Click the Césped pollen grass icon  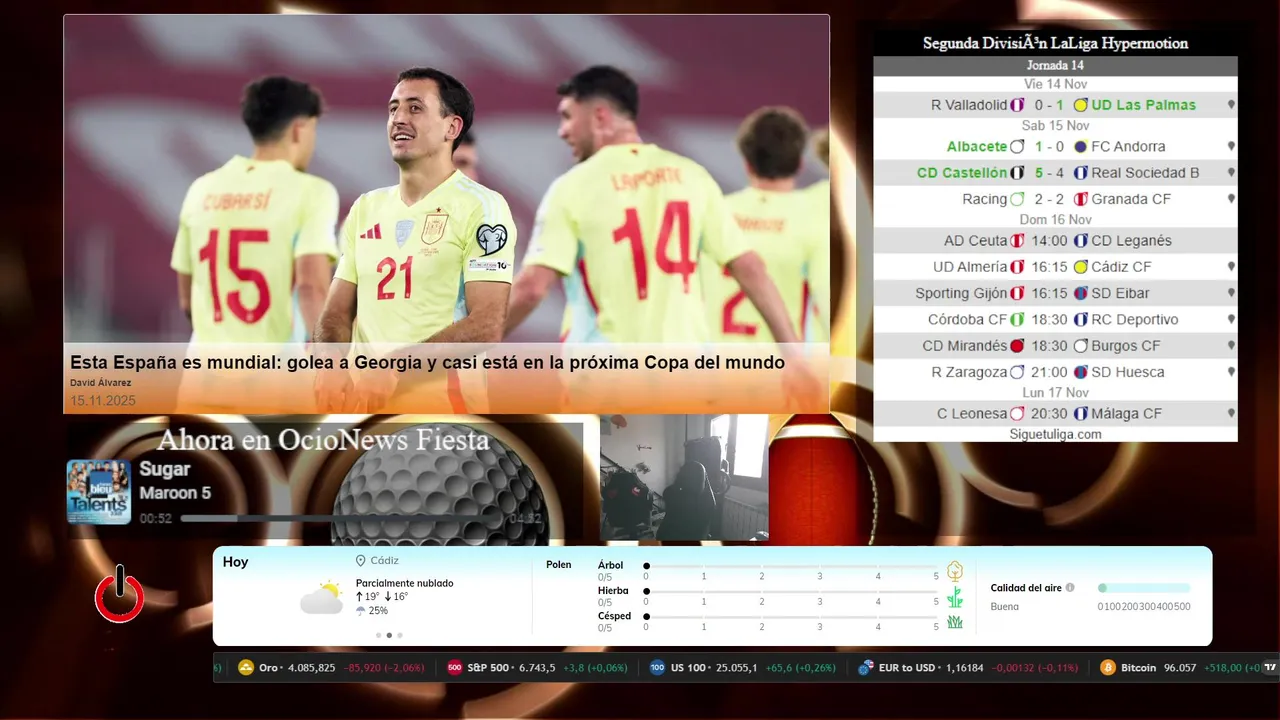[x=955, y=622]
